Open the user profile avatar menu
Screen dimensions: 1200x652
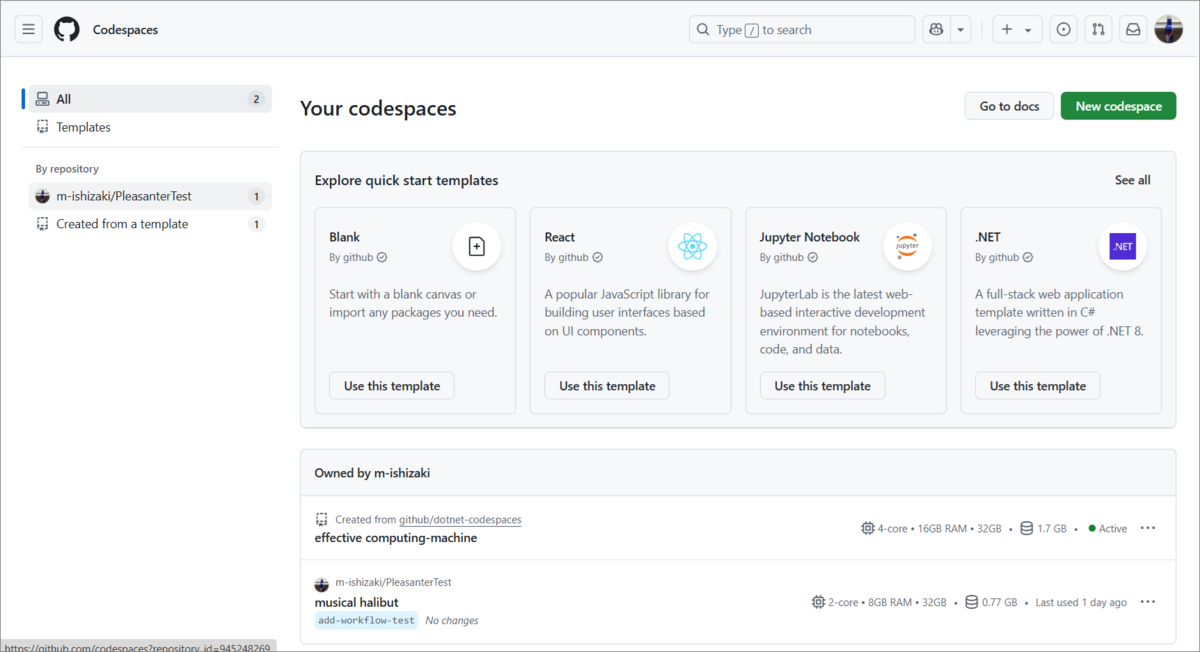[1169, 30]
